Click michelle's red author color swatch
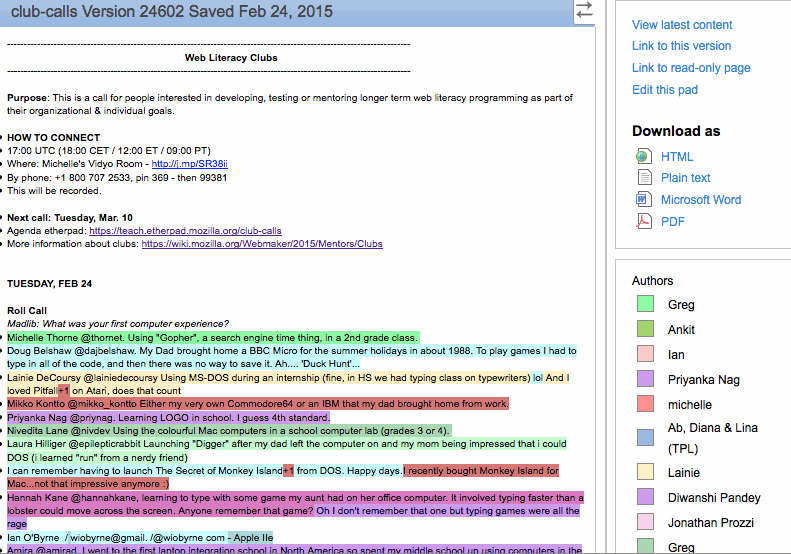This screenshot has height=554, width=791. tap(645, 404)
